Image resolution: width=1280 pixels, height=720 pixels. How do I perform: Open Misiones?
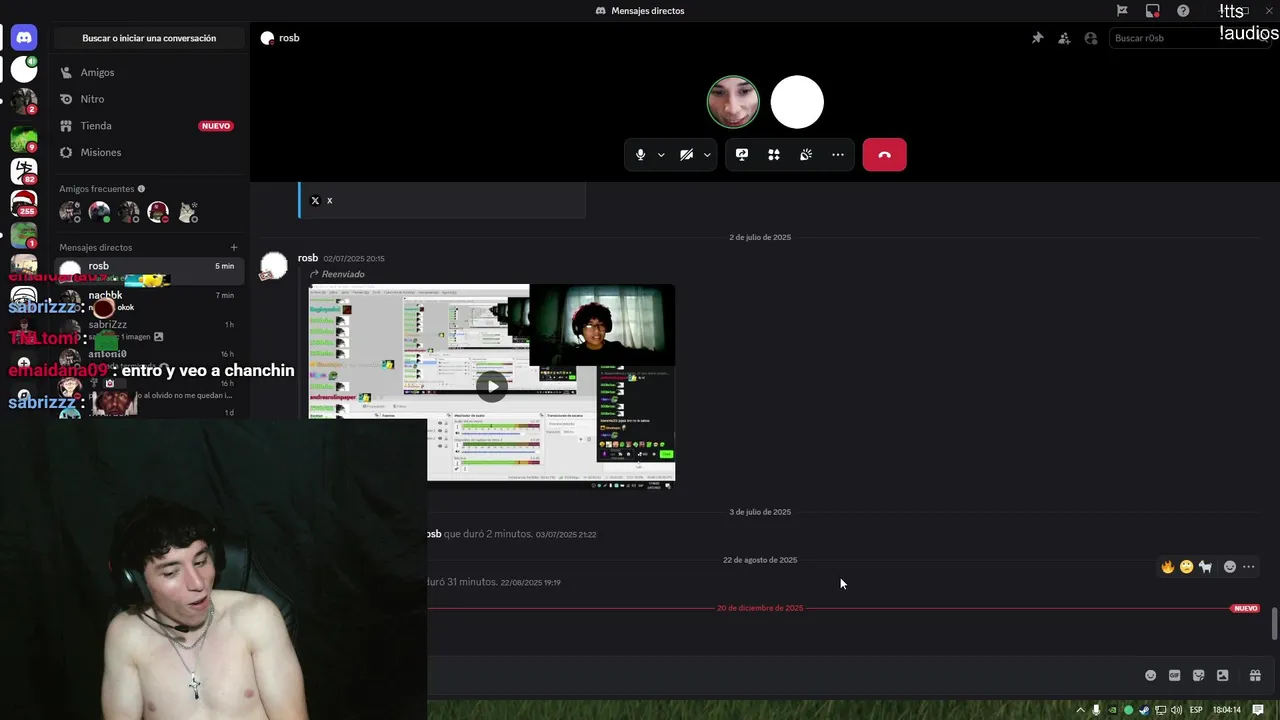[149, 152]
